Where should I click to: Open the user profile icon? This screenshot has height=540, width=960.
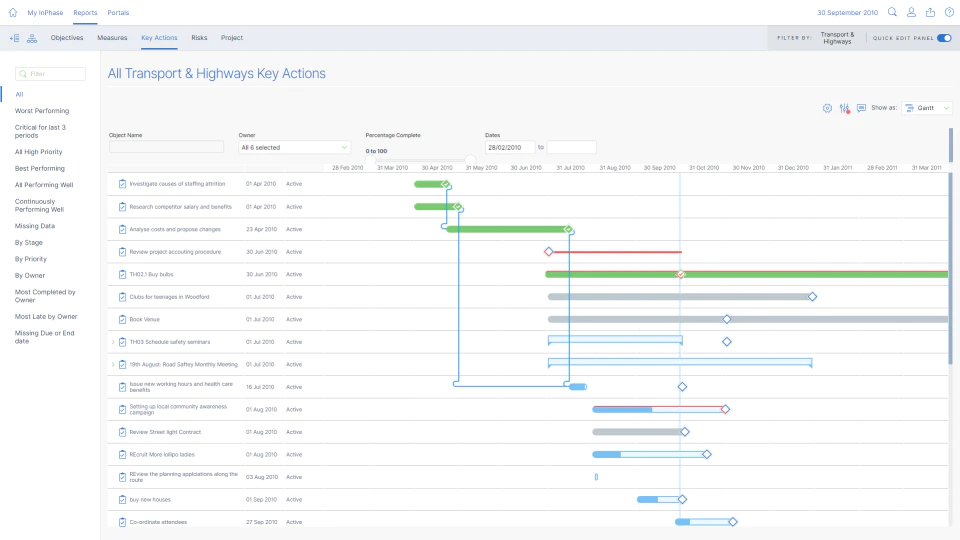(x=911, y=12)
